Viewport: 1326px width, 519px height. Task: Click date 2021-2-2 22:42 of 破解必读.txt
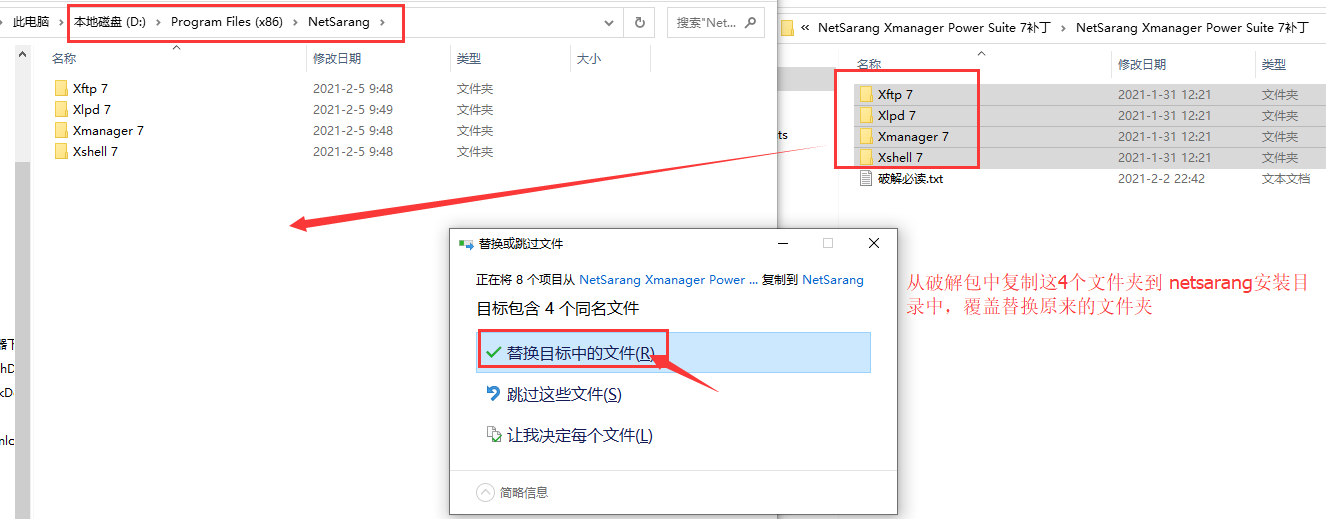coord(1161,179)
